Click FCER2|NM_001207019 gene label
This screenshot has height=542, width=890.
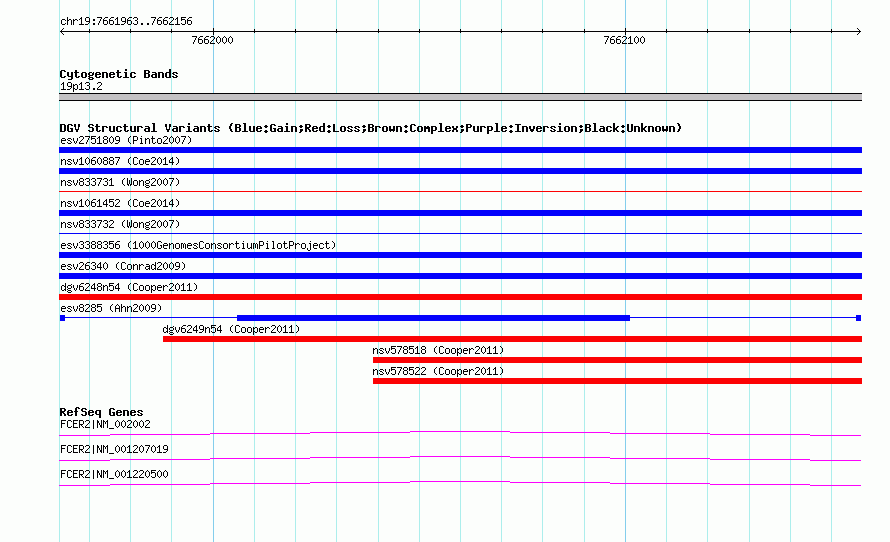click(114, 449)
